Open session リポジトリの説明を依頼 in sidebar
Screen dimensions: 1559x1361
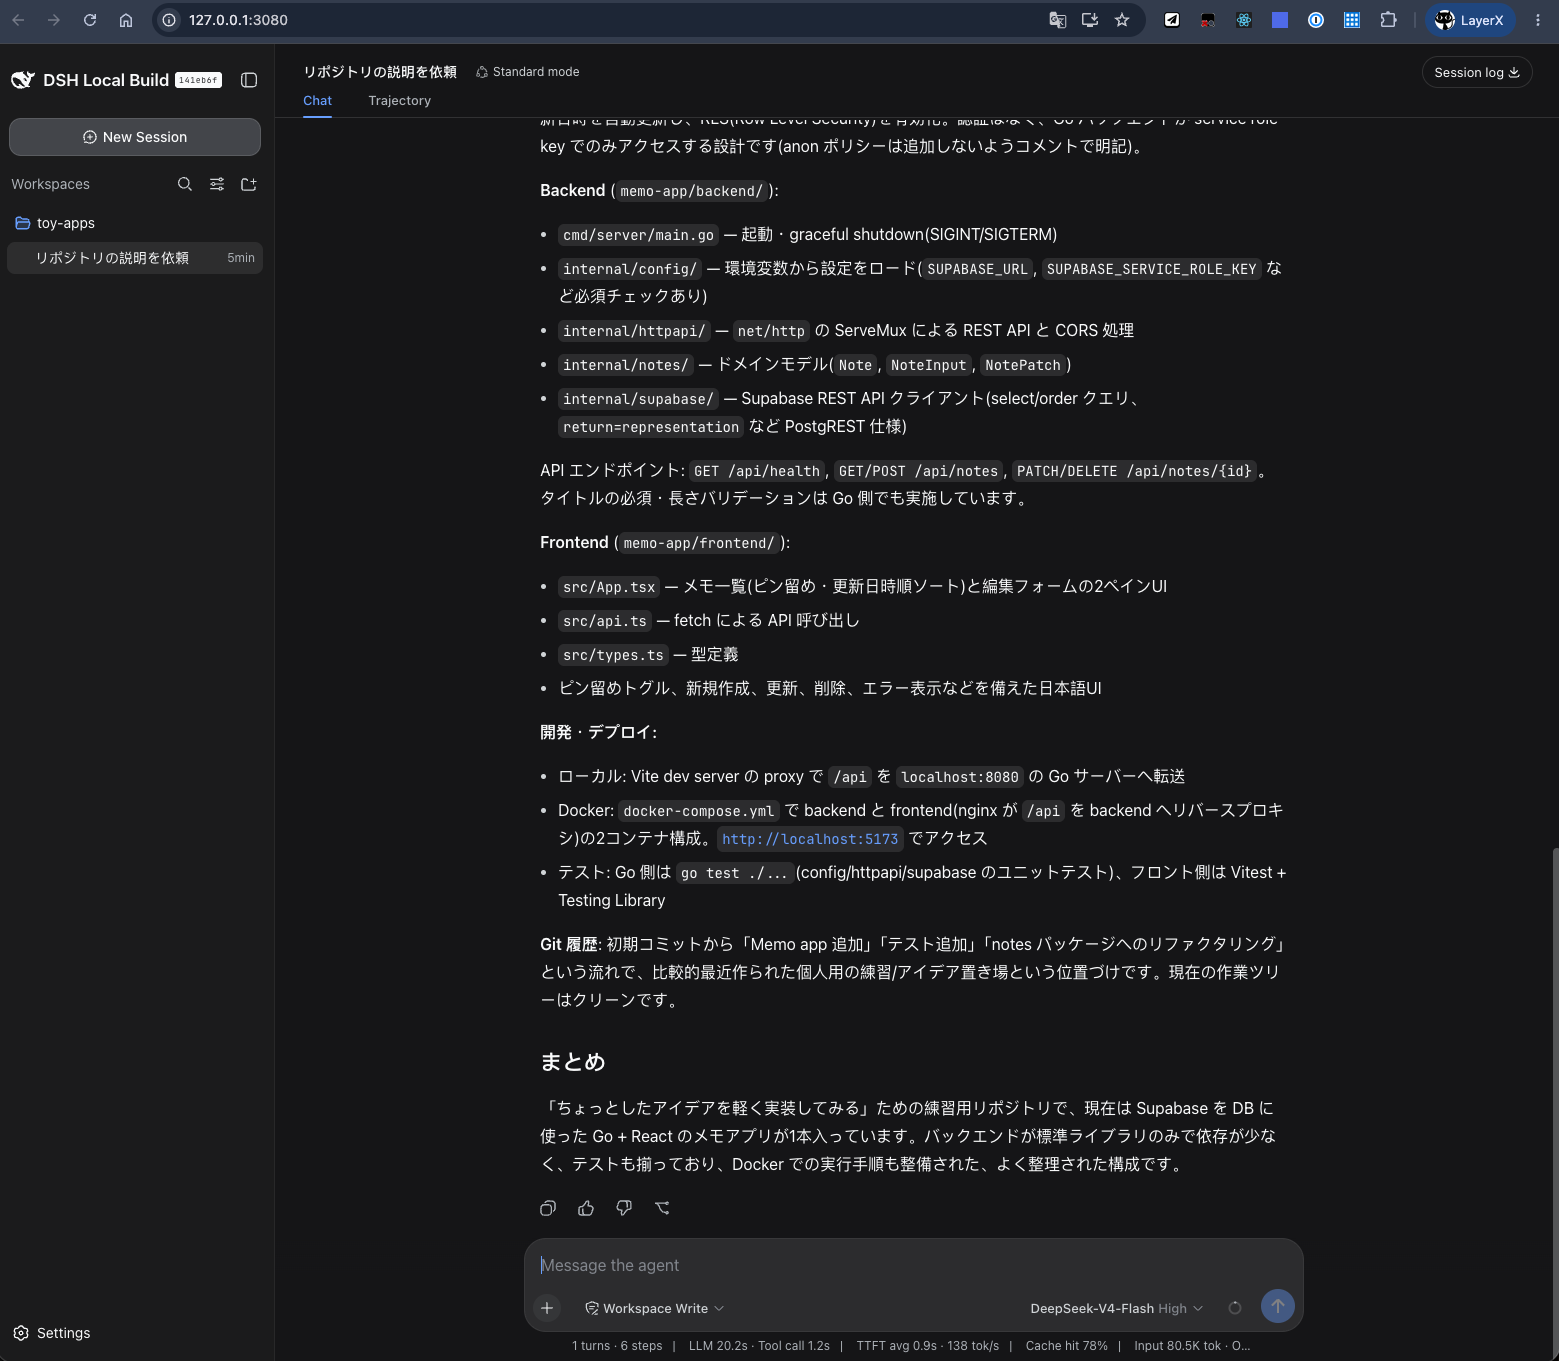pyautogui.click(x=135, y=258)
